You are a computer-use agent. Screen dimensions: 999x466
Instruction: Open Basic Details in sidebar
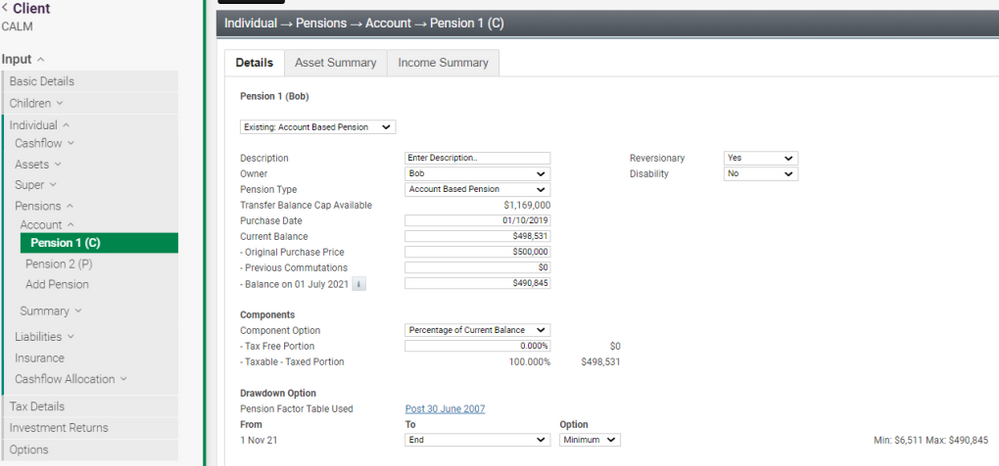[x=90, y=82]
